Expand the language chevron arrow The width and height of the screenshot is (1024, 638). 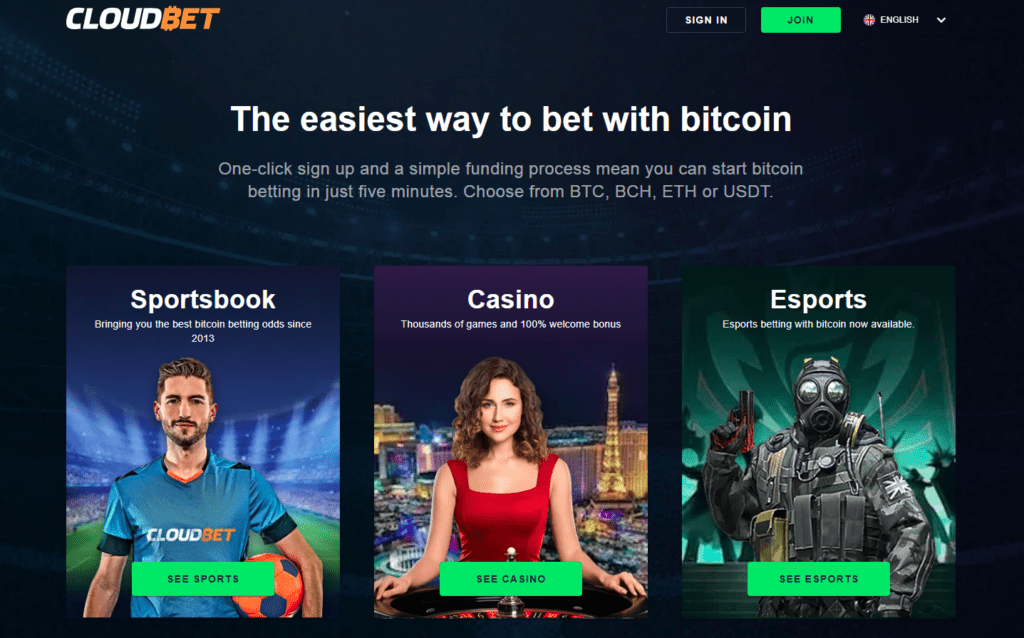(940, 20)
